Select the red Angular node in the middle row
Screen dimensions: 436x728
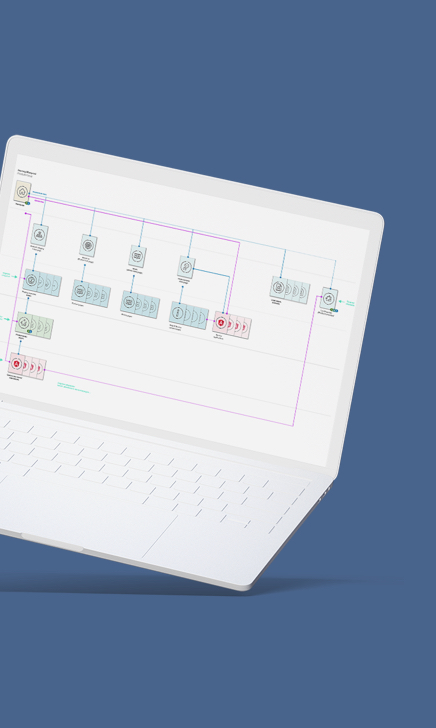click(221, 323)
